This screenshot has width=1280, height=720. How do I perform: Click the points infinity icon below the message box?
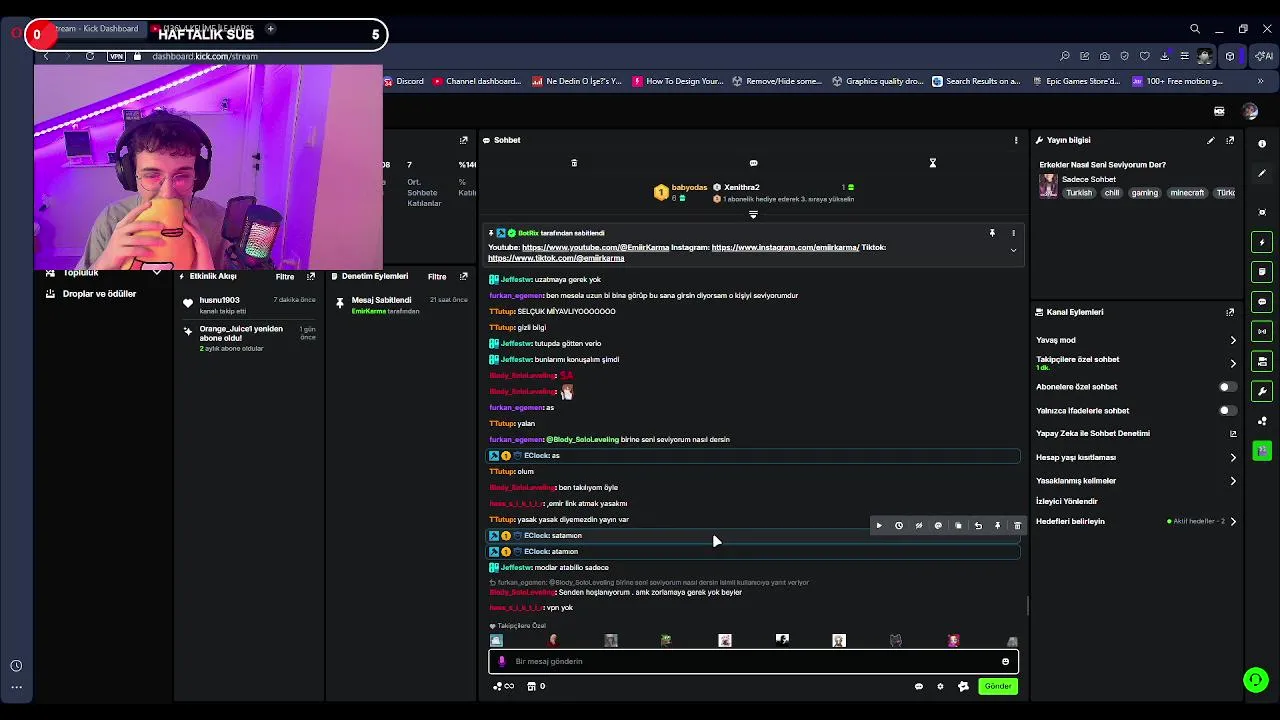click(503, 686)
